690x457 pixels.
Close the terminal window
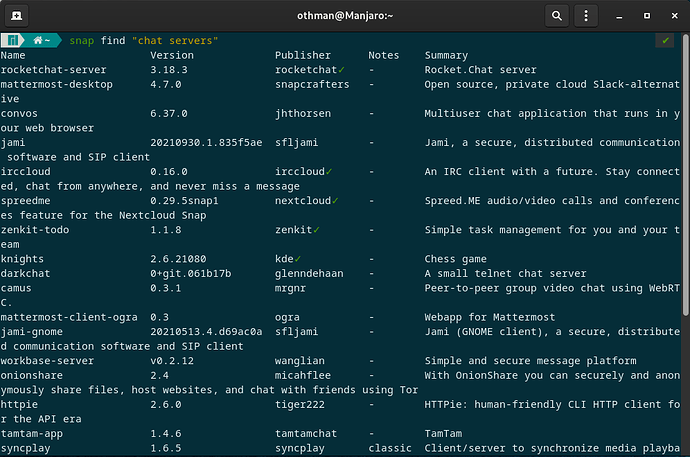point(675,16)
